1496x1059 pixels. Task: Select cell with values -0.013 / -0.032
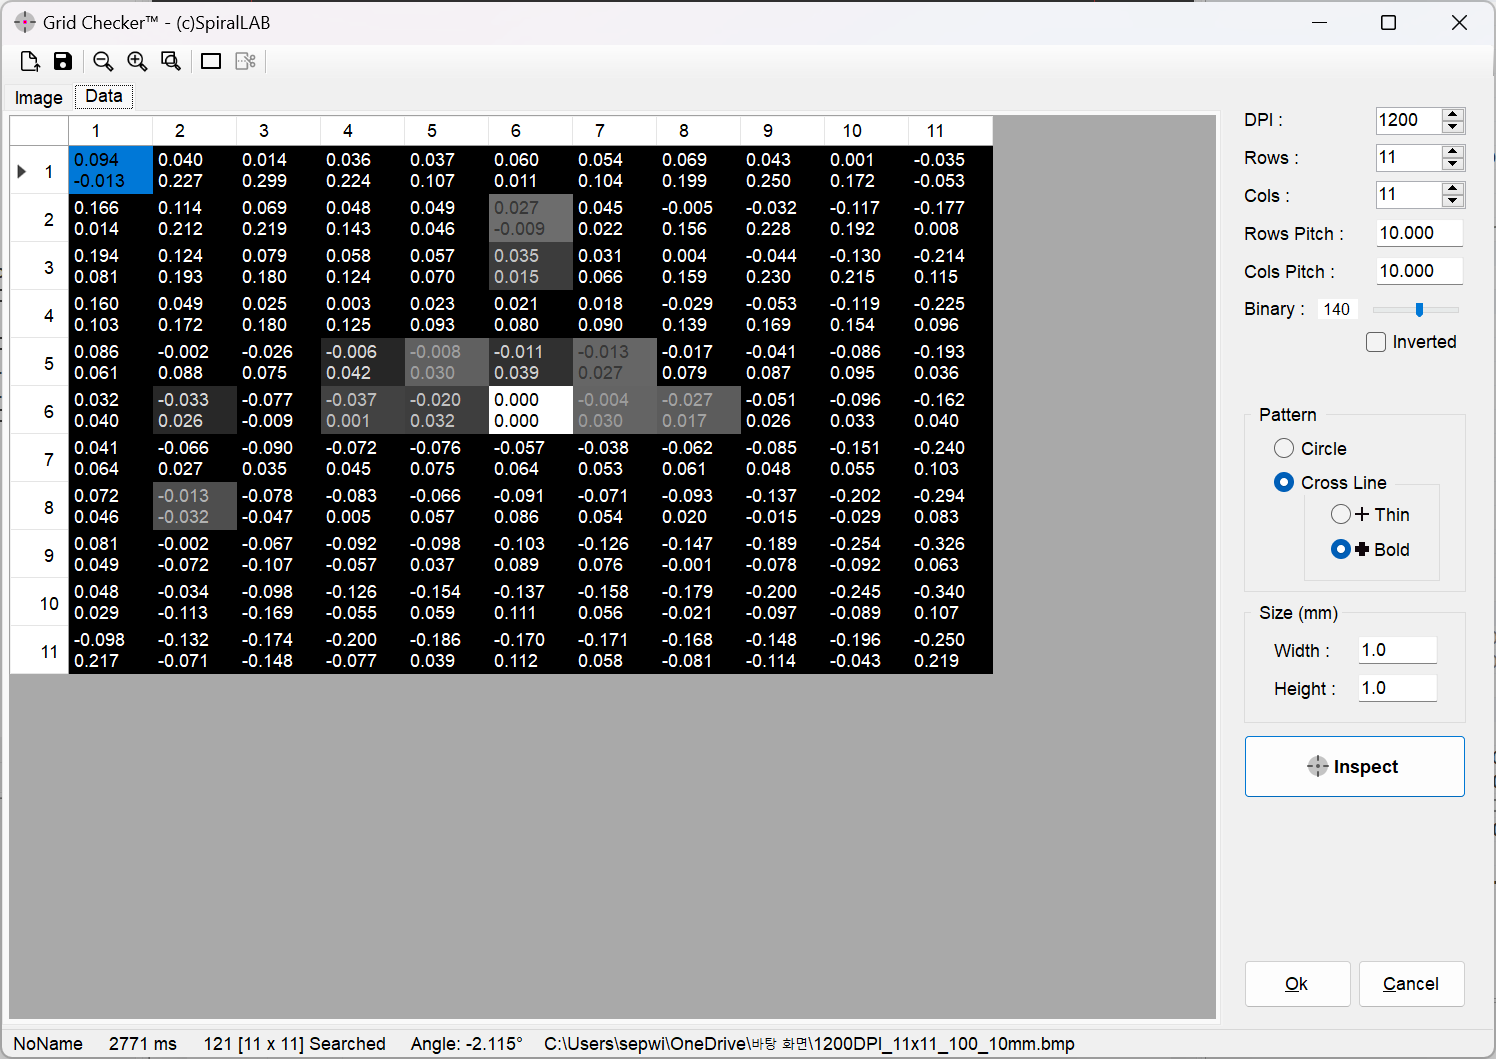coord(195,506)
